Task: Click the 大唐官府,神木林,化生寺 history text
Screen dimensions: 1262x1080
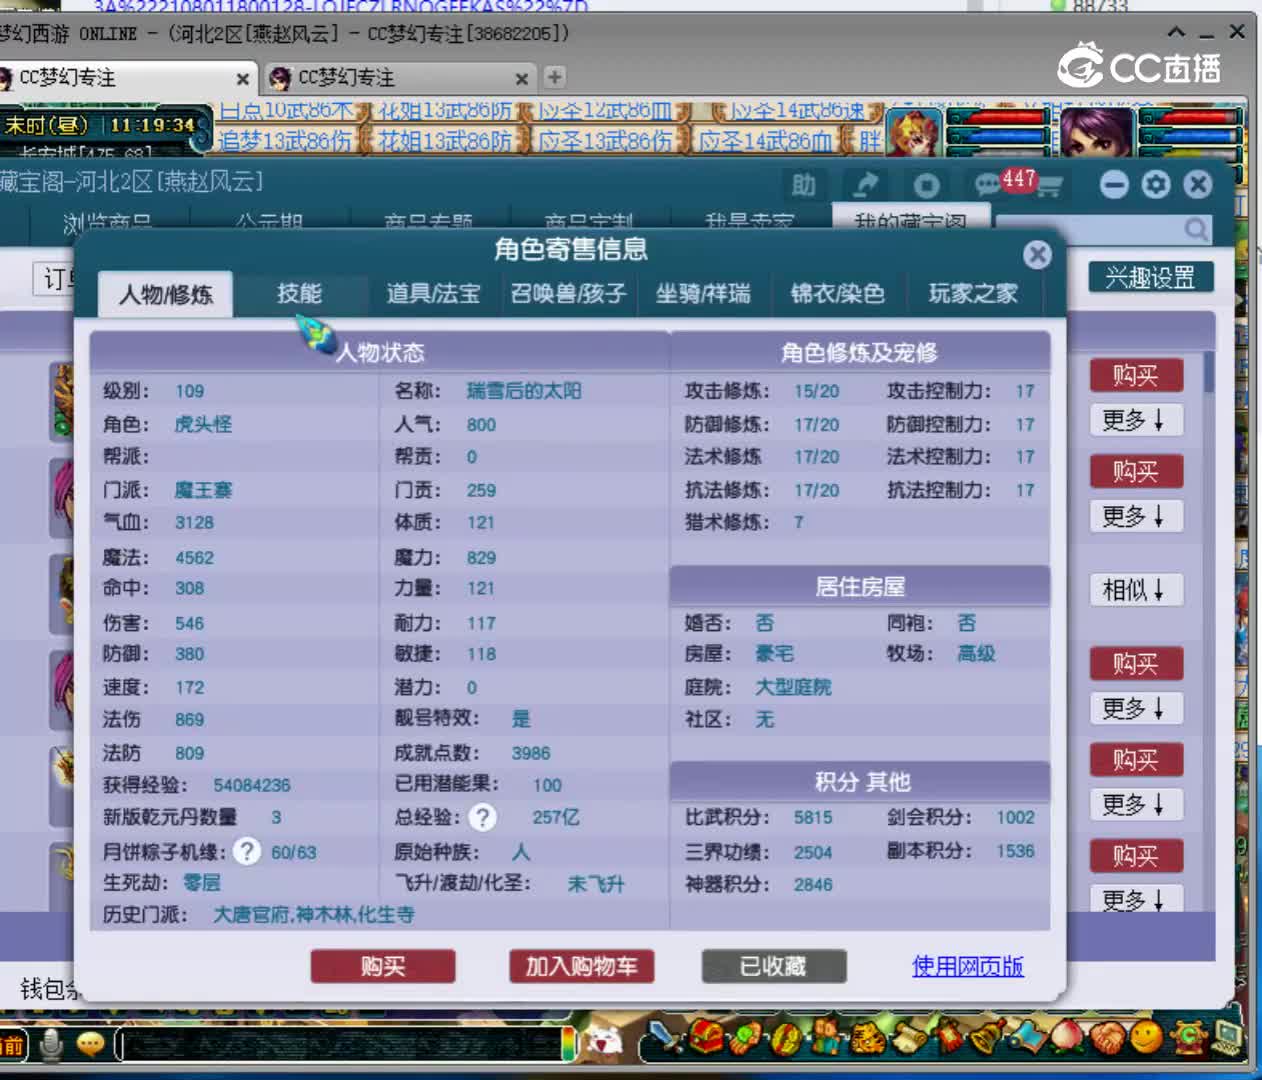Action: (314, 915)
